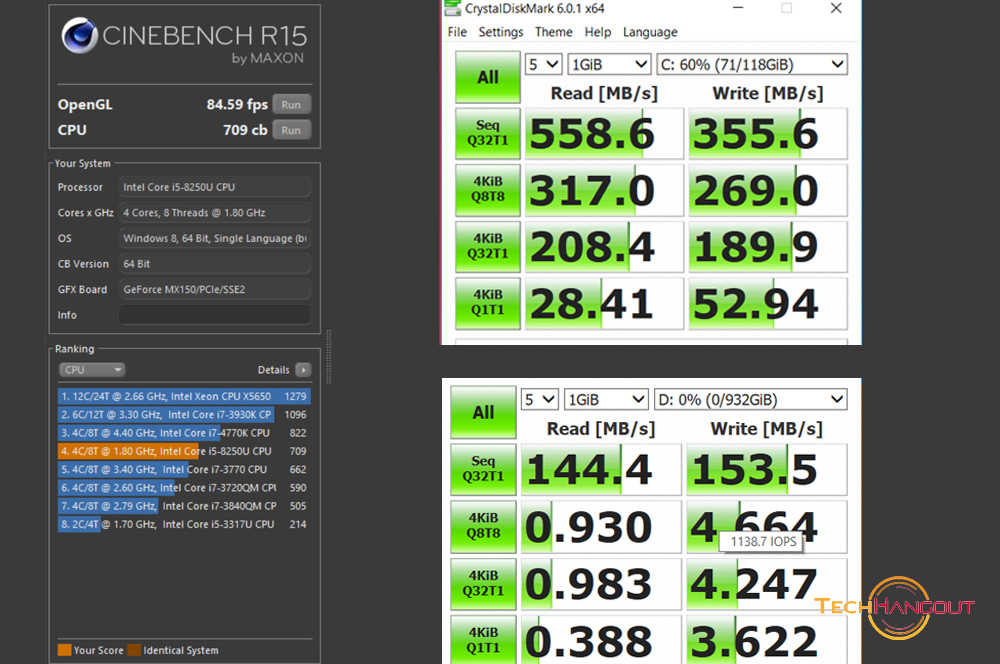Close the CrystalDiskMark window

coord(836,8)
